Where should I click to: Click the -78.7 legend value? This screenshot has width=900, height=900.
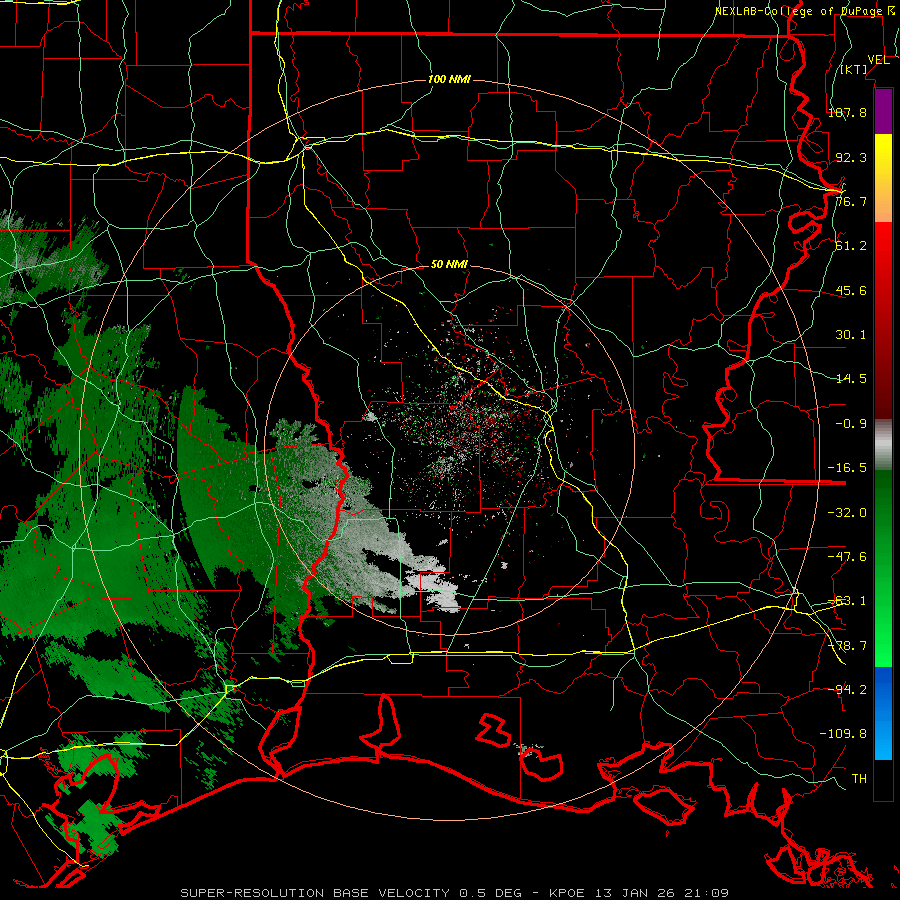click(847, 646)
